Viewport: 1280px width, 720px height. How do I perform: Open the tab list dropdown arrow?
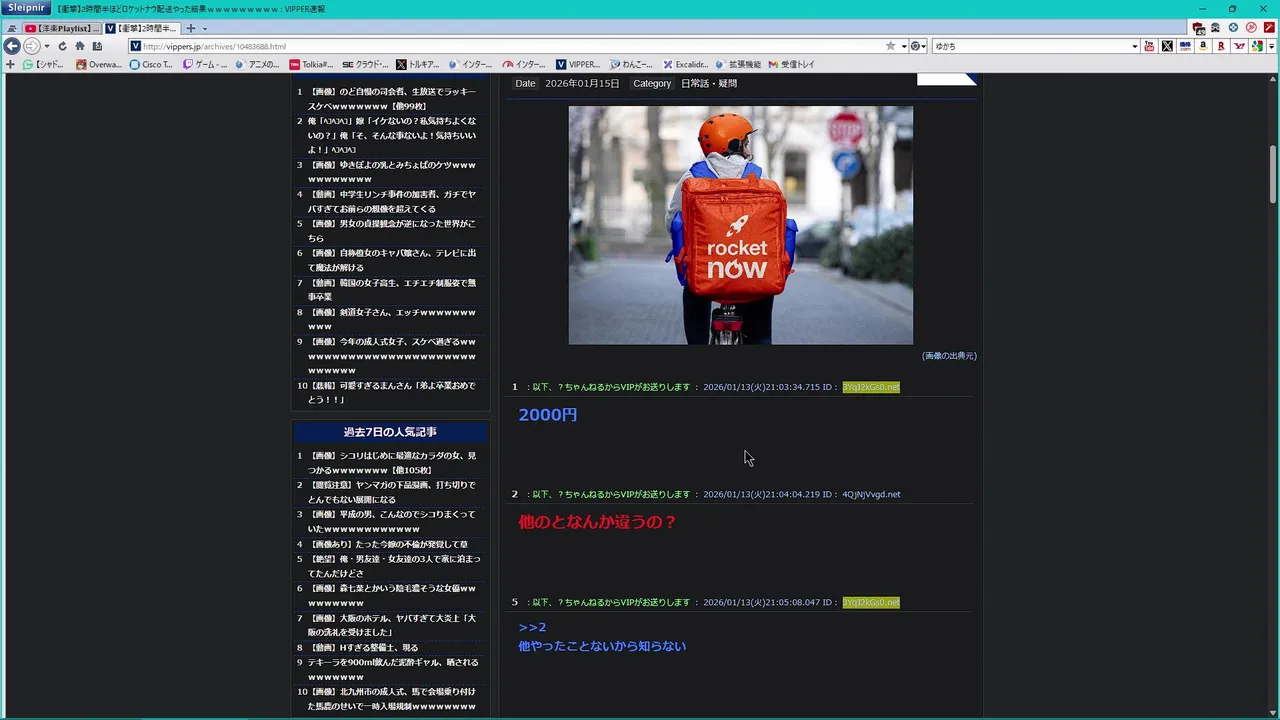coord(204,28)
